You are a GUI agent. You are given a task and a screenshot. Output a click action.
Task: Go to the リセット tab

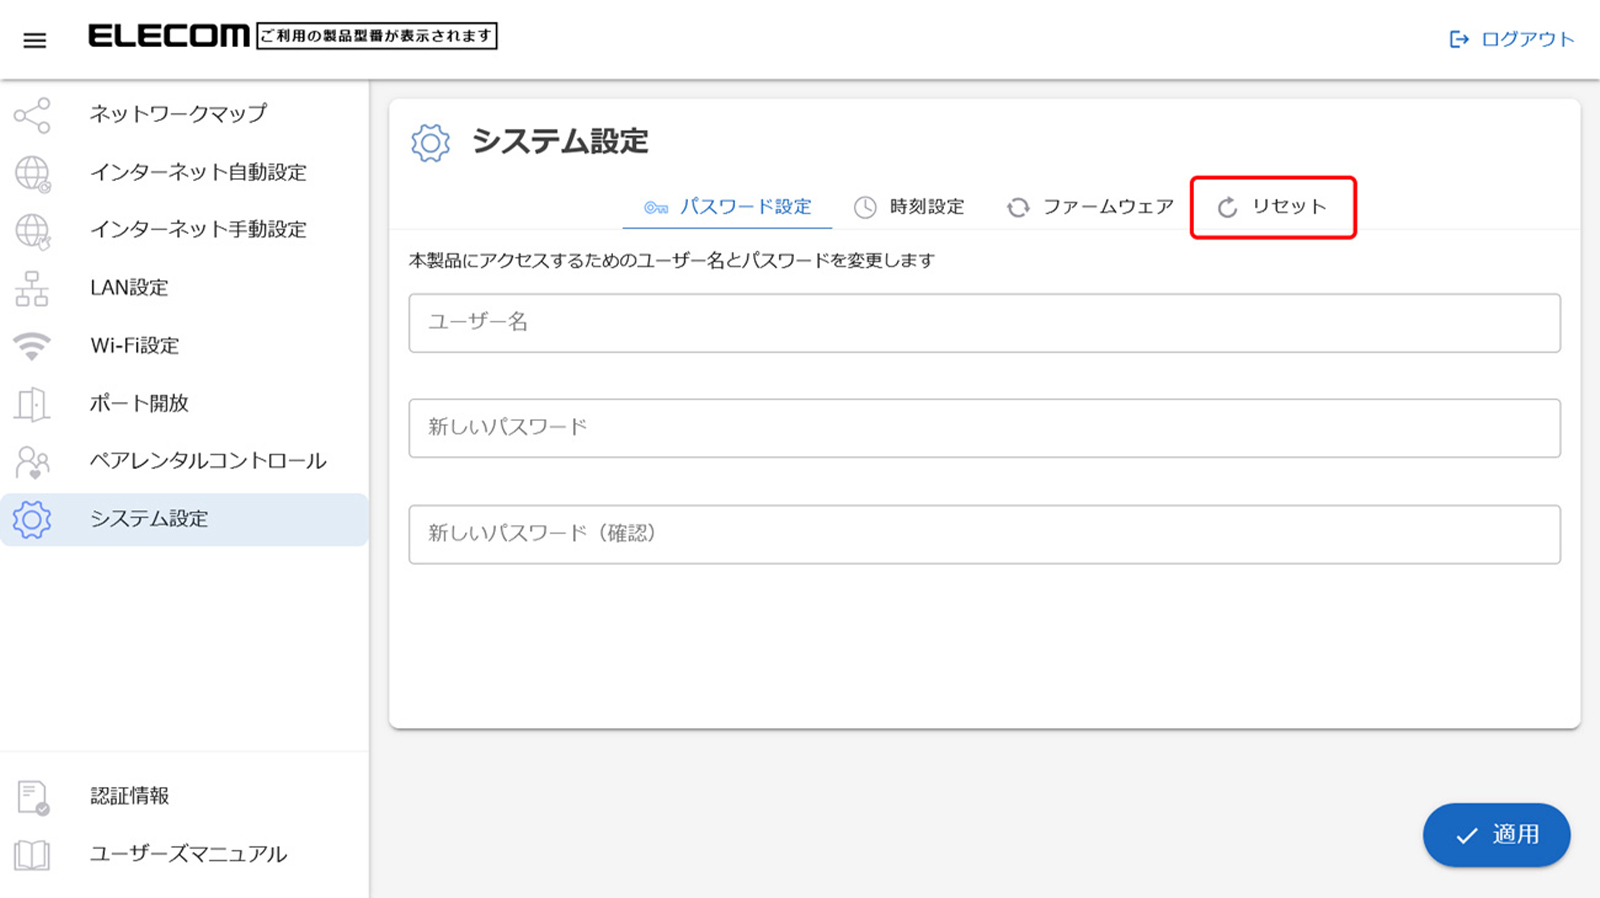(1272, 207)
